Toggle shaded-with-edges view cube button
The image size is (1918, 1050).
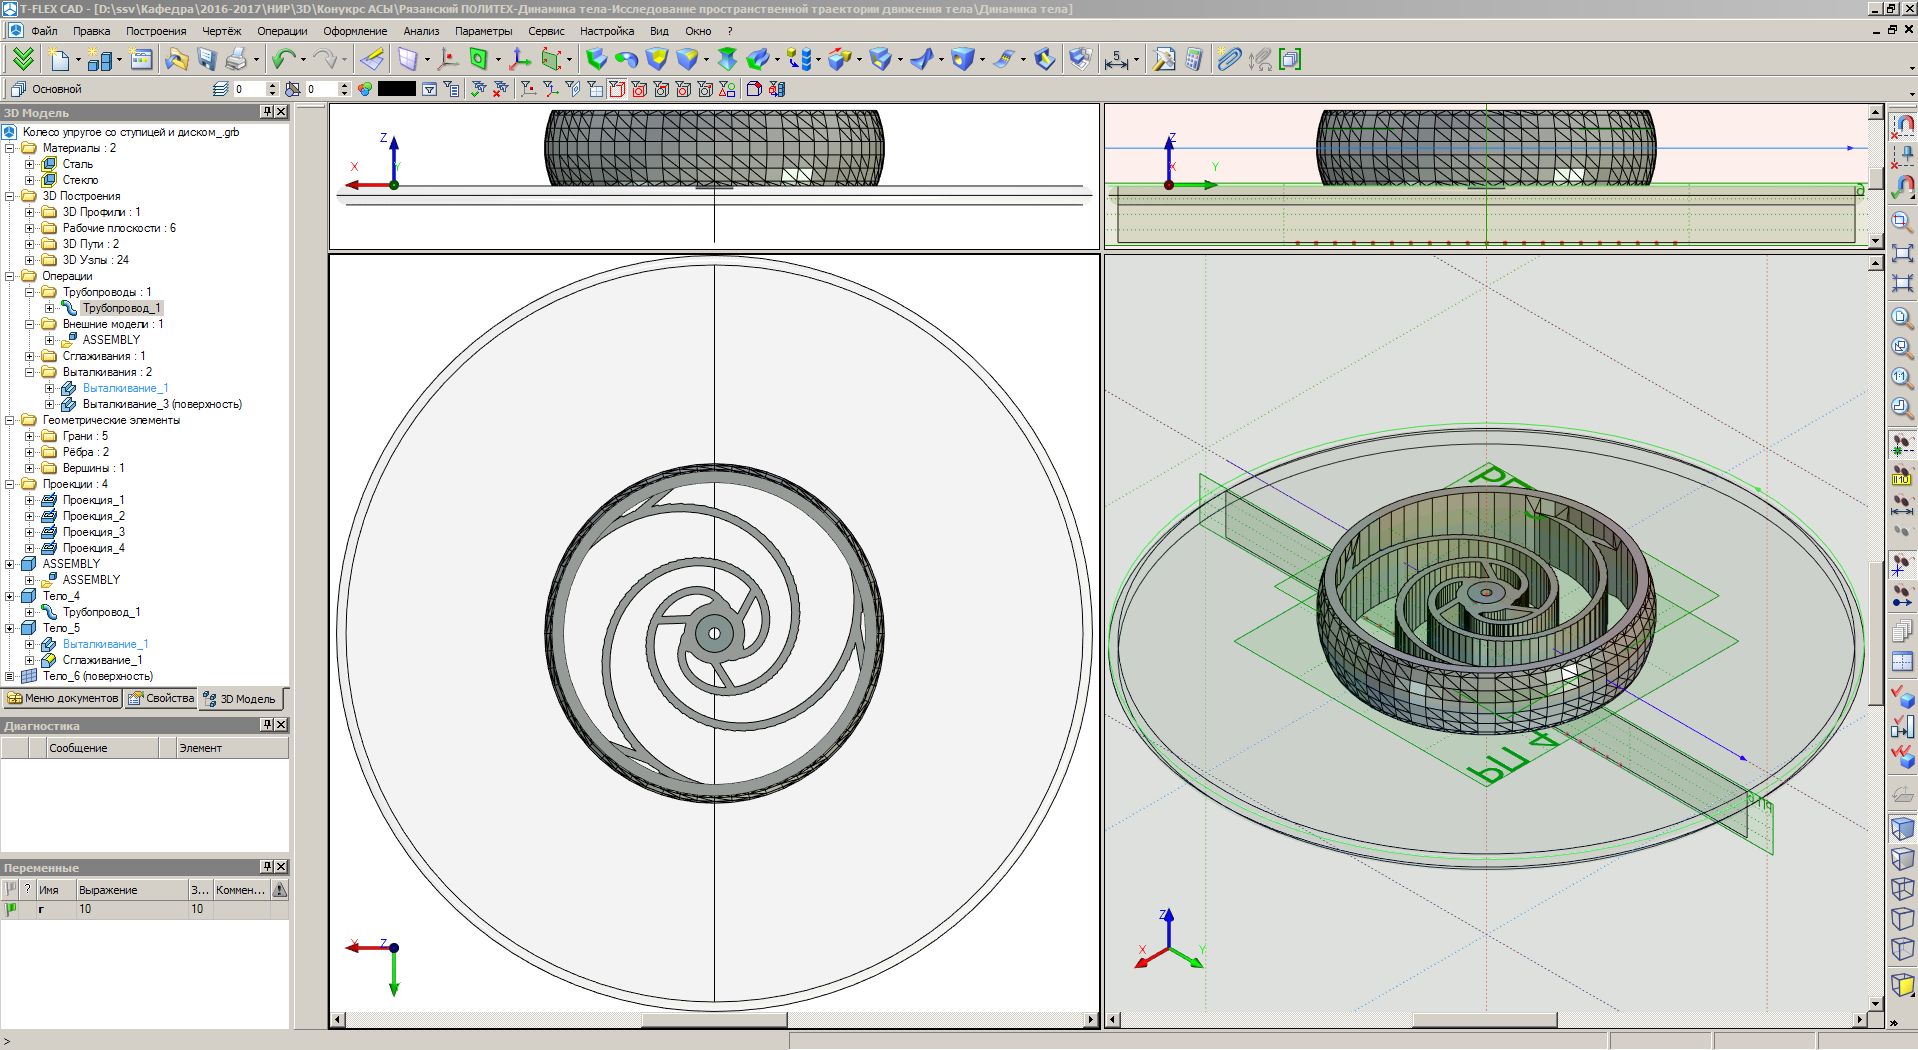pos(1902,829)
